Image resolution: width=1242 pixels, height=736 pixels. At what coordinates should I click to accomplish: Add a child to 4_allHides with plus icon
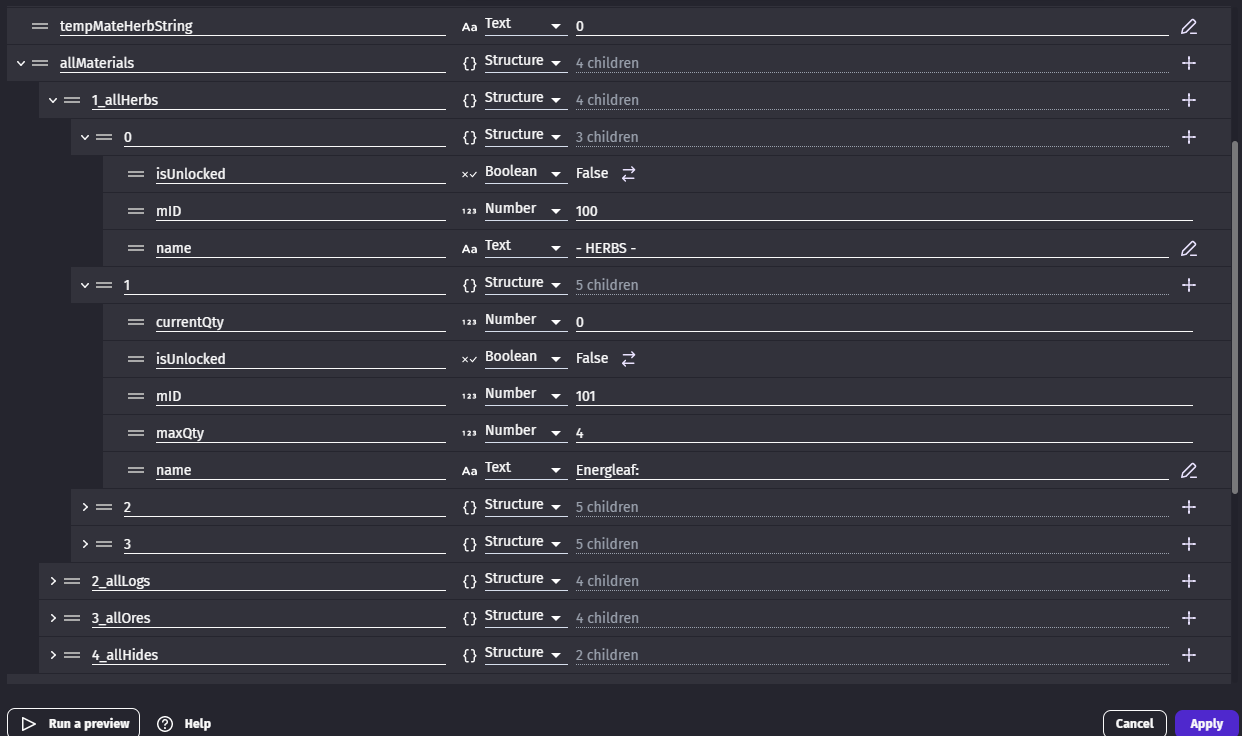coord(1188,655)
